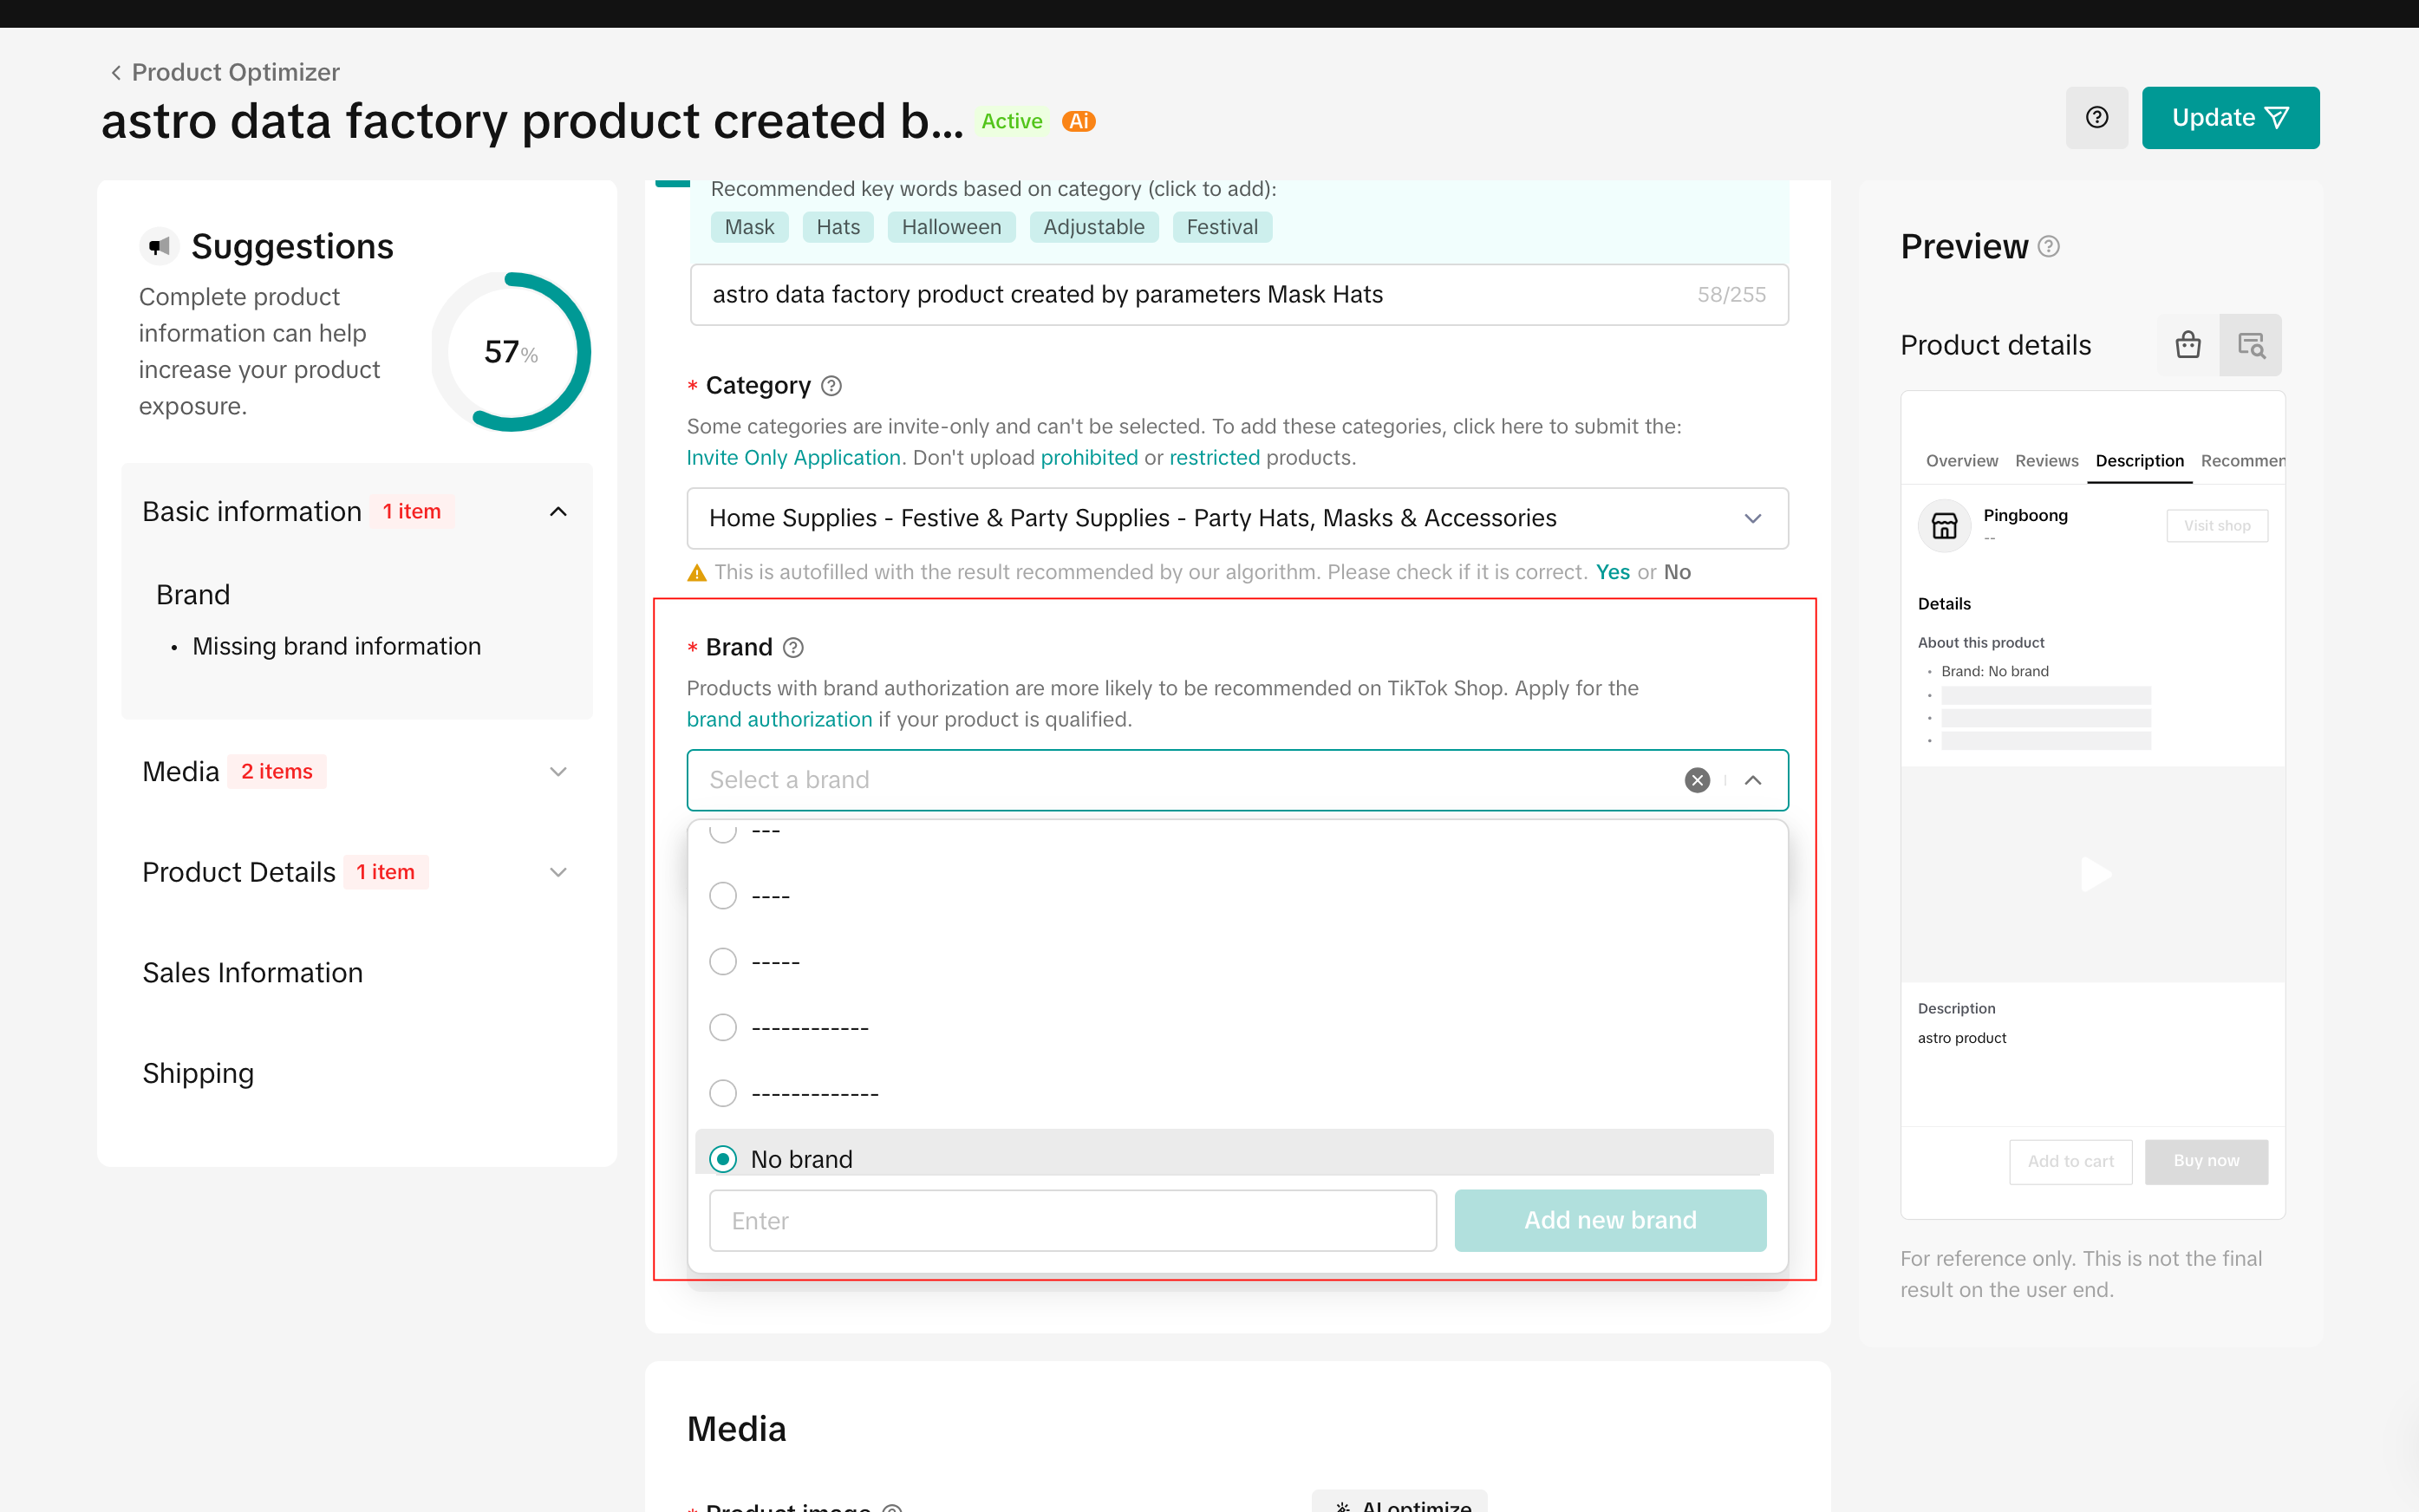Click the Brand help tooltip icon
Viewport: 2419px width, 1512px height.
tap(793, 648)
